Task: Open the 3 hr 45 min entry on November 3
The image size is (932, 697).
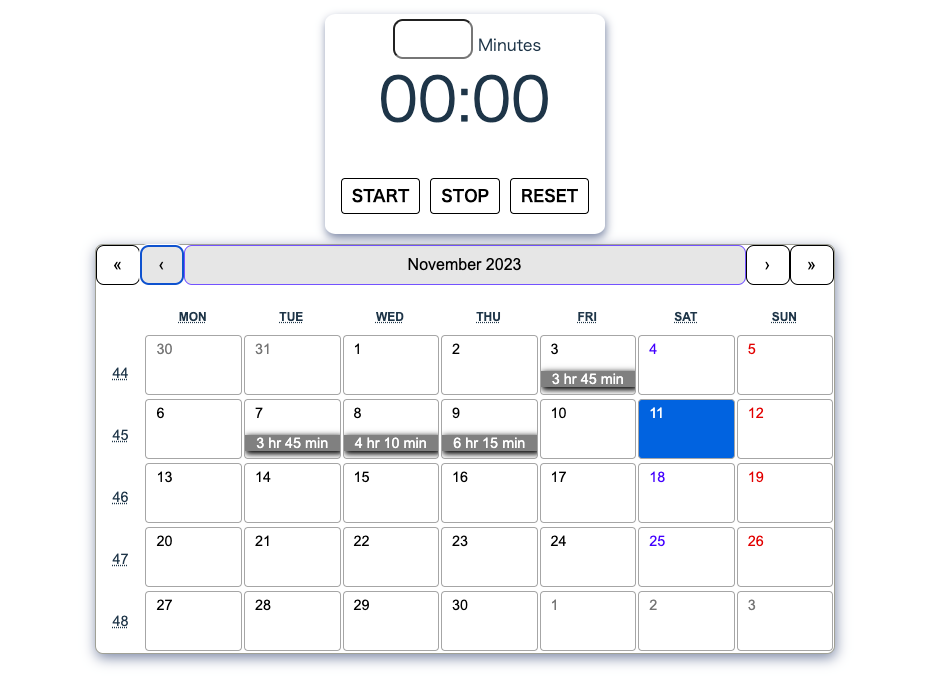Action: [x=587, y=380]
